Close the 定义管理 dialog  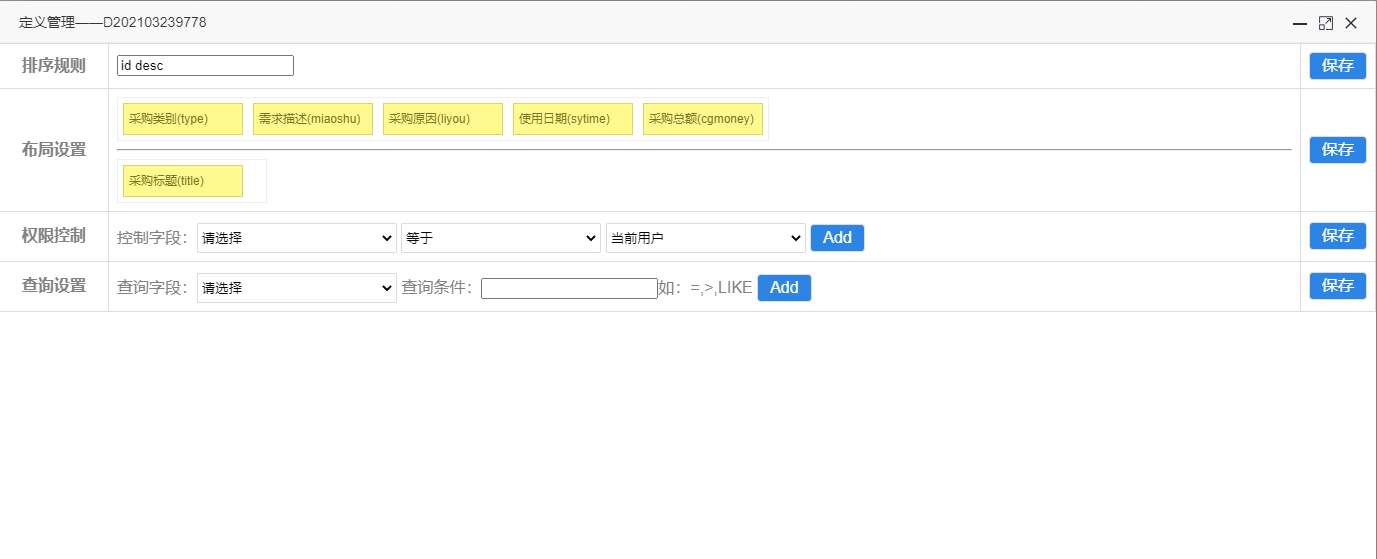pyautogui.click(x=1351, y=23)
